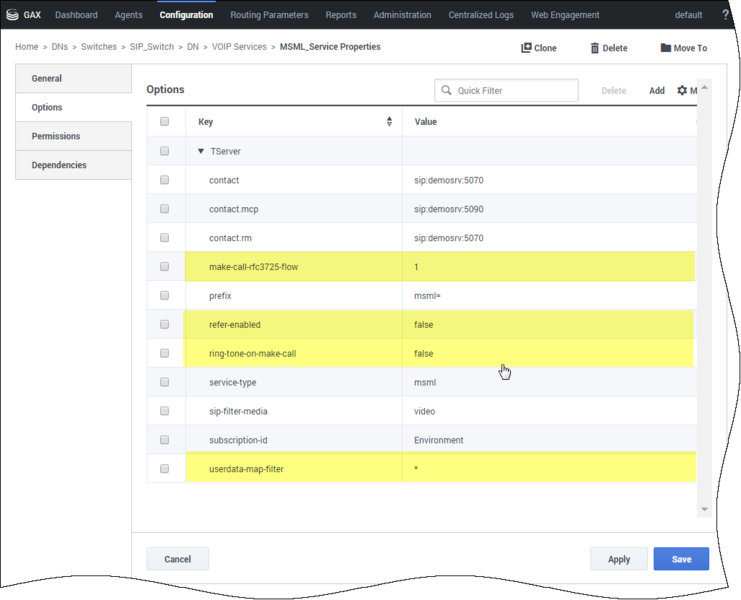
Task: Sort by Key column arrows
Action: click(389, 121)
